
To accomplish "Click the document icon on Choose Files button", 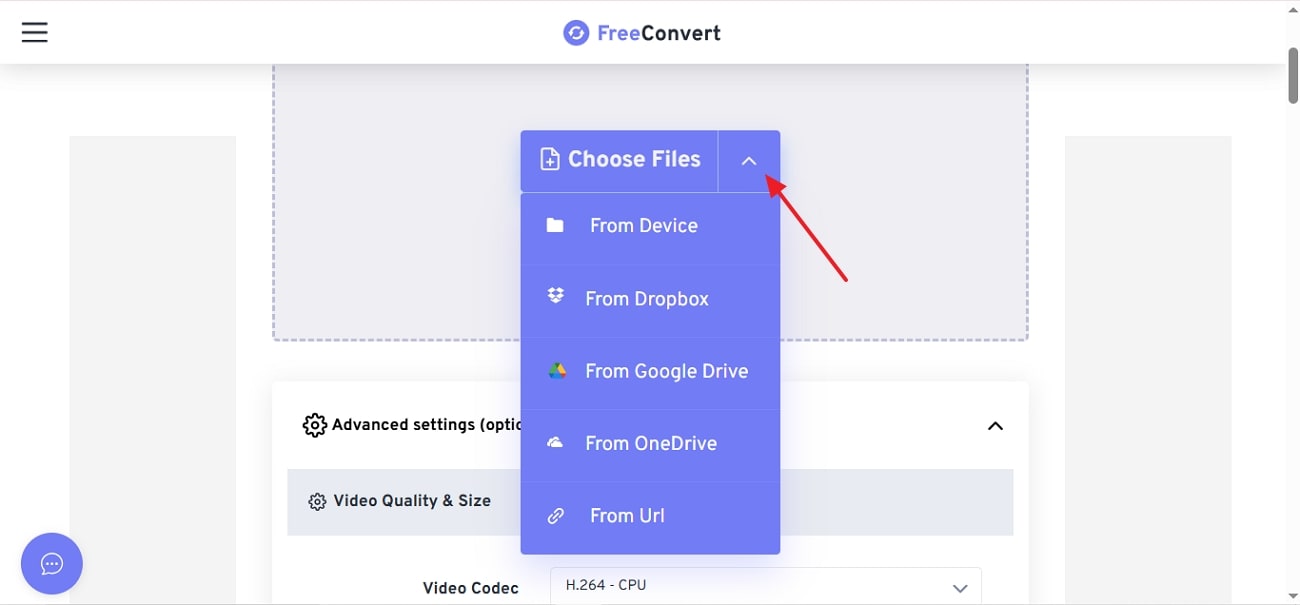I will pos(548,158).
